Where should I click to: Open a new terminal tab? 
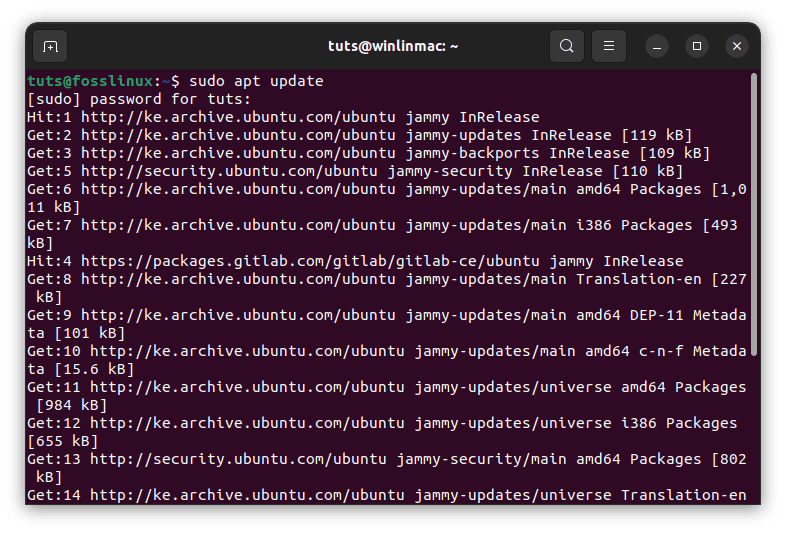tap(50, 46)
